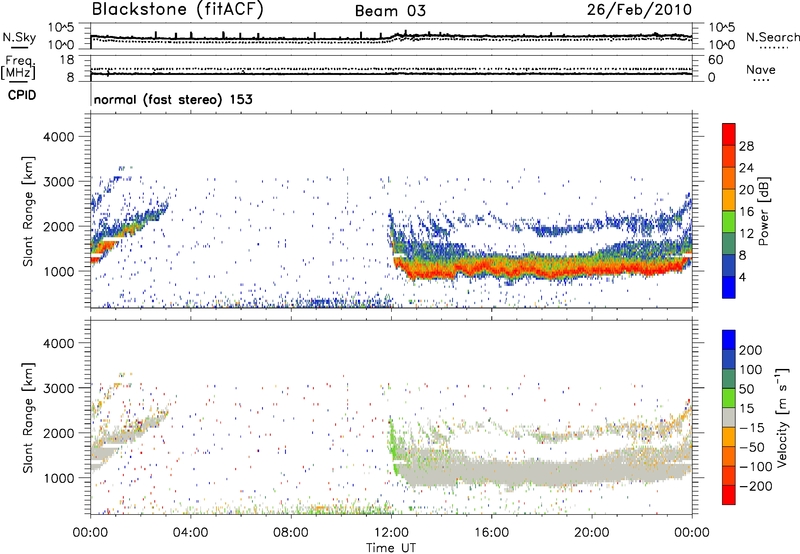Click "3000" on the power panel axis
The width and height of the screenshot is (800, 554).
click(58, 182)
